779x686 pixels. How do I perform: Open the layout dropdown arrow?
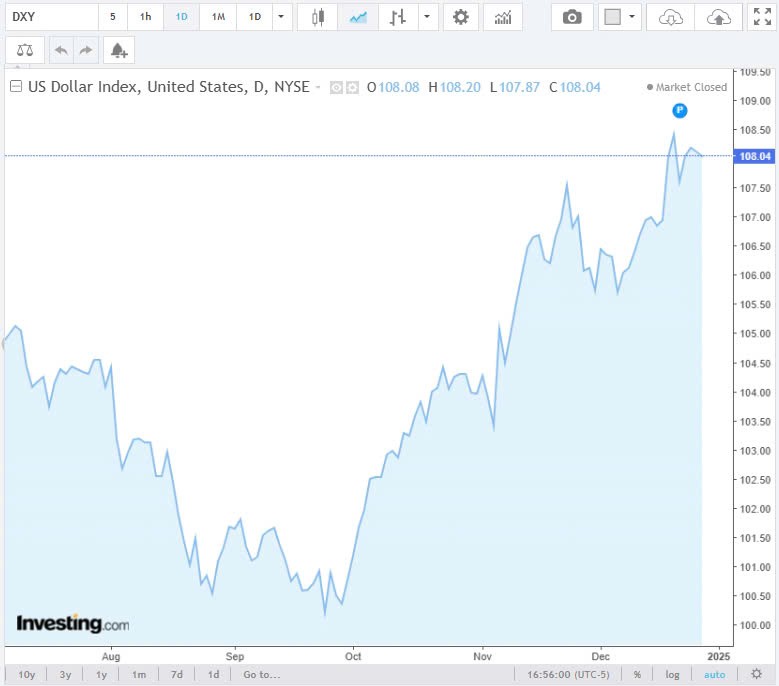coord(632,17)
